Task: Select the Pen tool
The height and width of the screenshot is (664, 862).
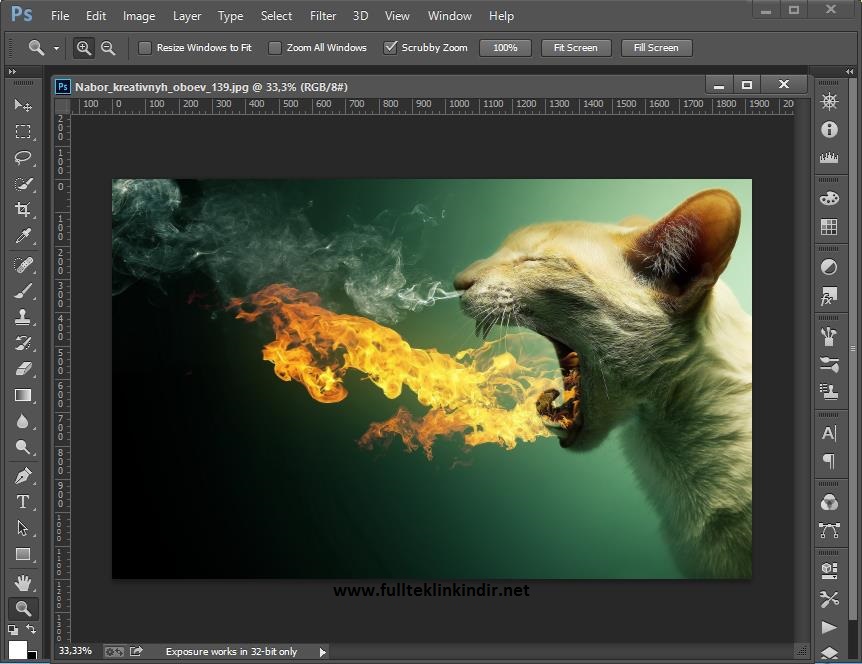Action: click(x=22, y=475)
